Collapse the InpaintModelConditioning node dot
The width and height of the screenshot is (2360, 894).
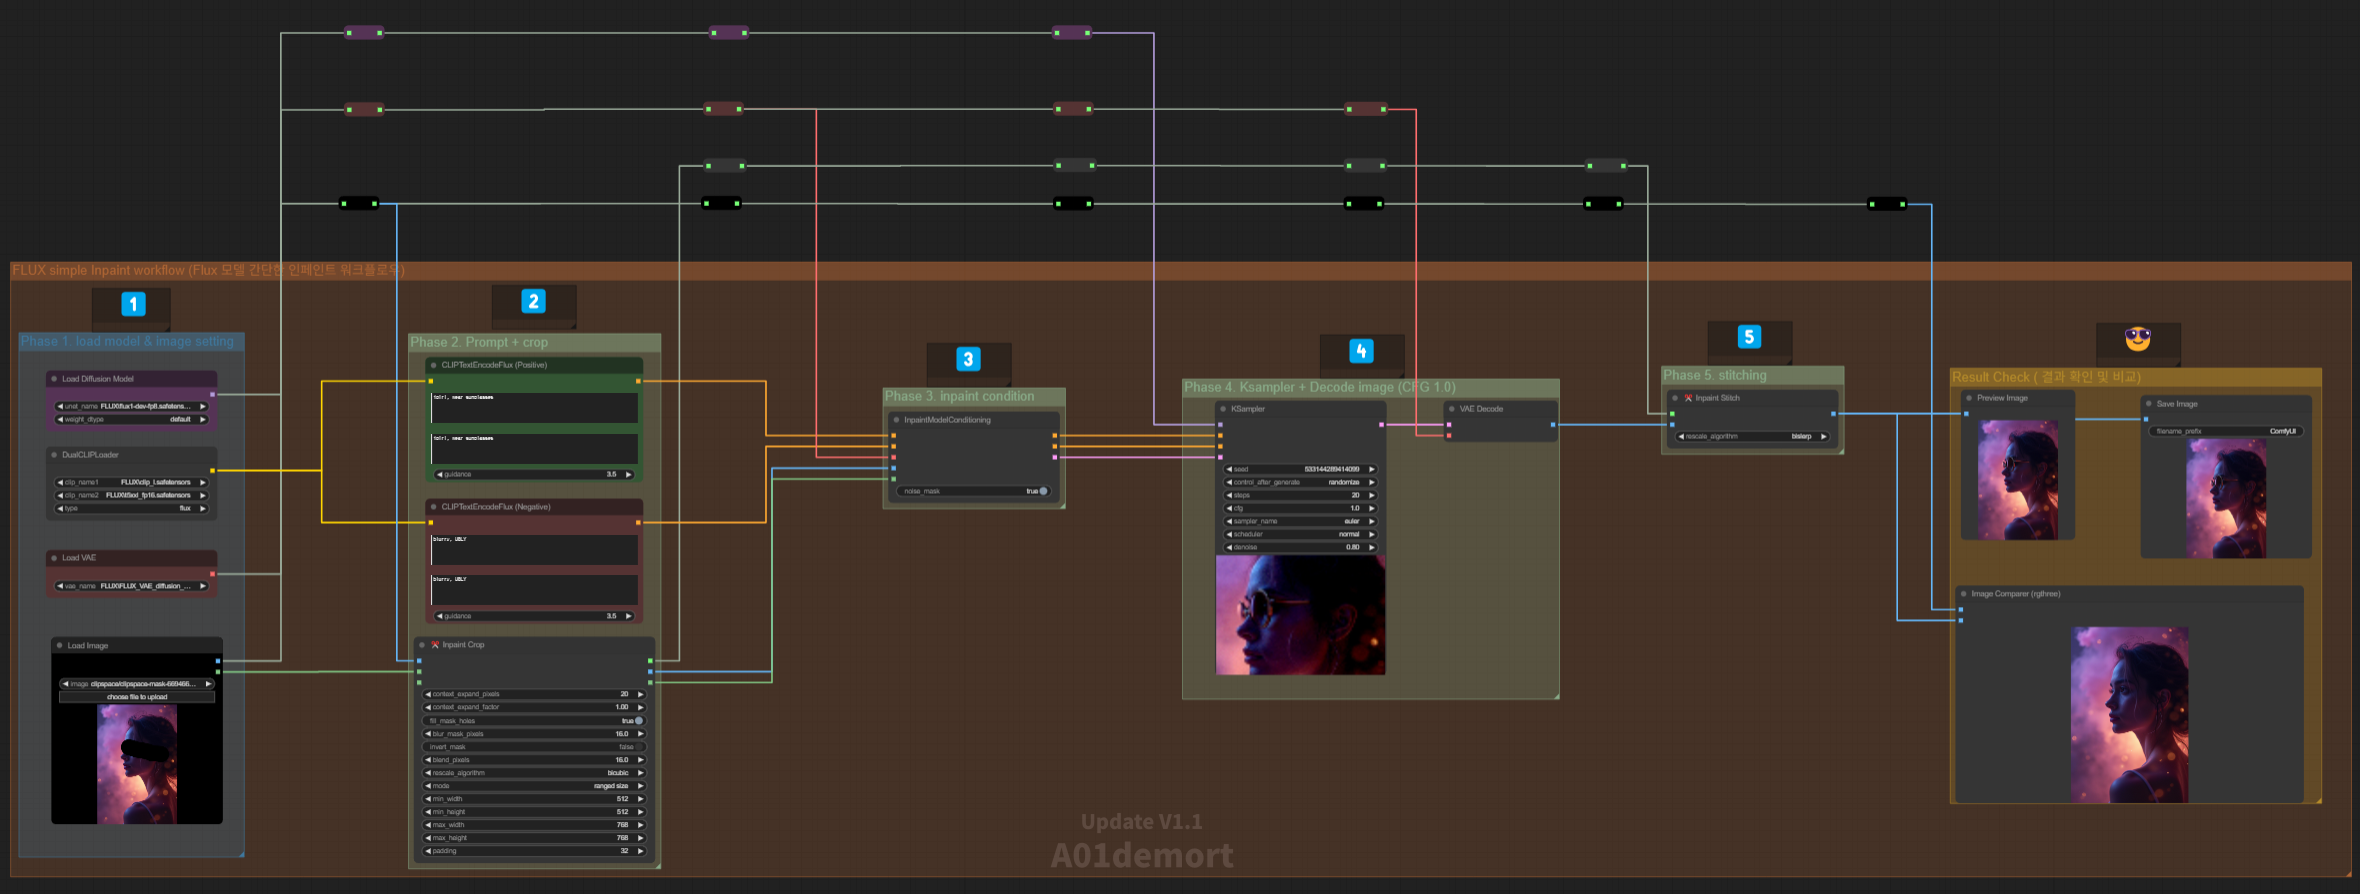click(x=896, y=420)
